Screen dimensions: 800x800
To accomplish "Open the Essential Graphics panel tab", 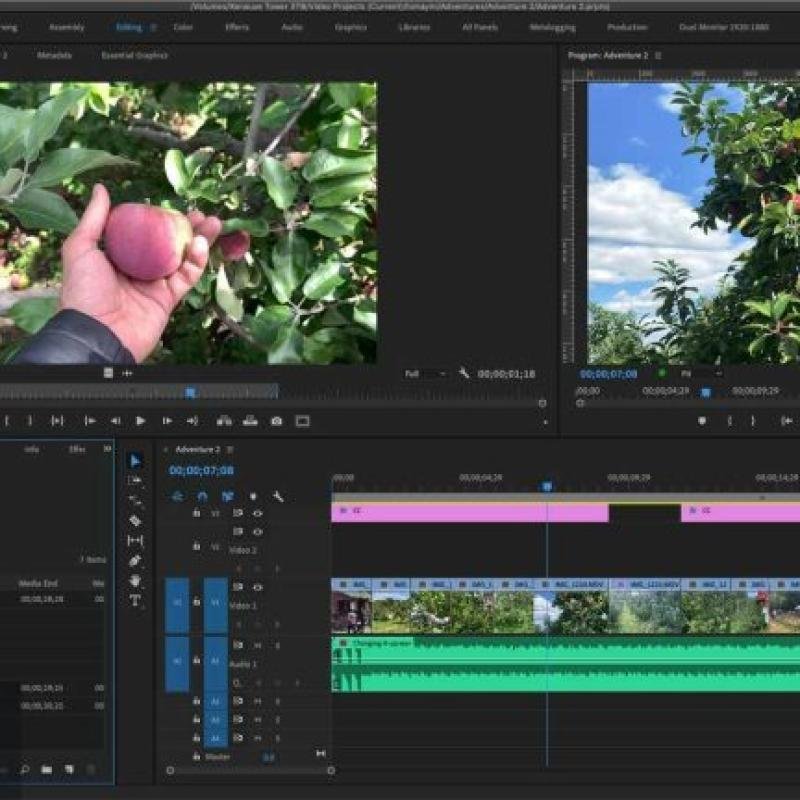I will coord(134,55).
